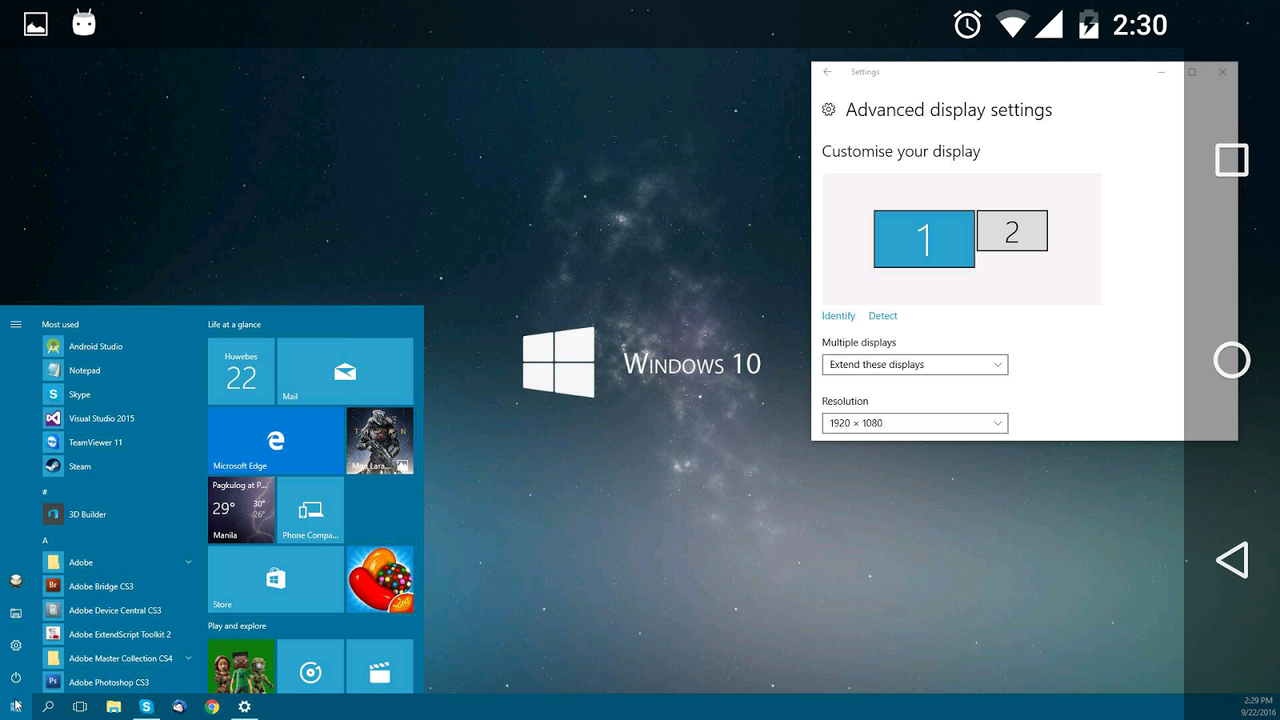Select display 2 in the display layout

pos(1011,231)
